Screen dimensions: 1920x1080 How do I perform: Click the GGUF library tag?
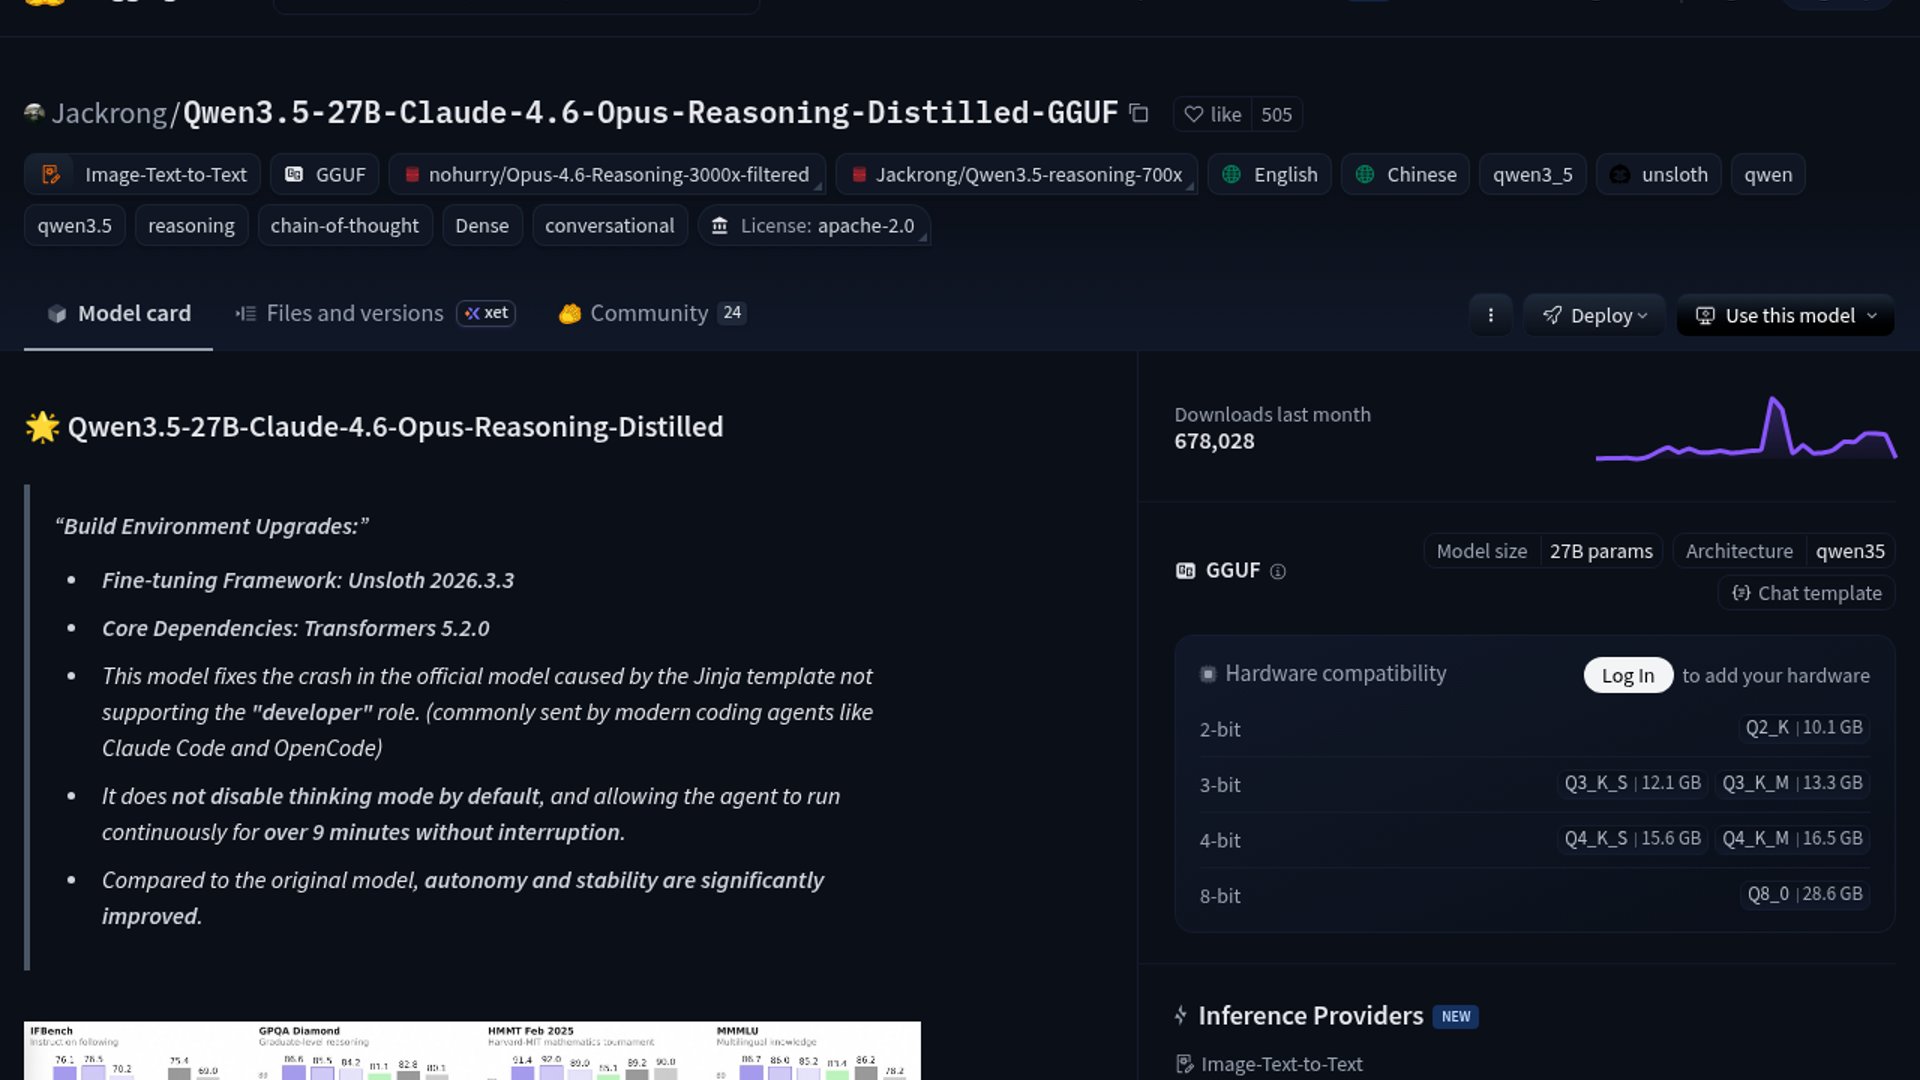point(325,174)
